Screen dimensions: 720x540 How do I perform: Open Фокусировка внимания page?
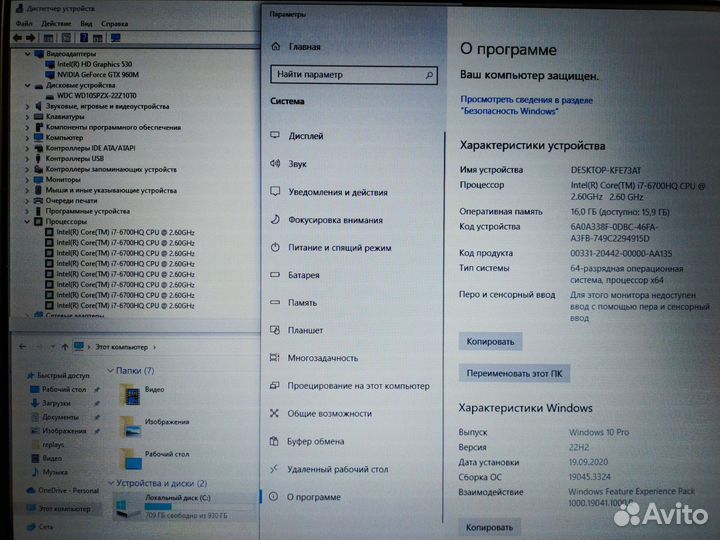pos(335,220)
